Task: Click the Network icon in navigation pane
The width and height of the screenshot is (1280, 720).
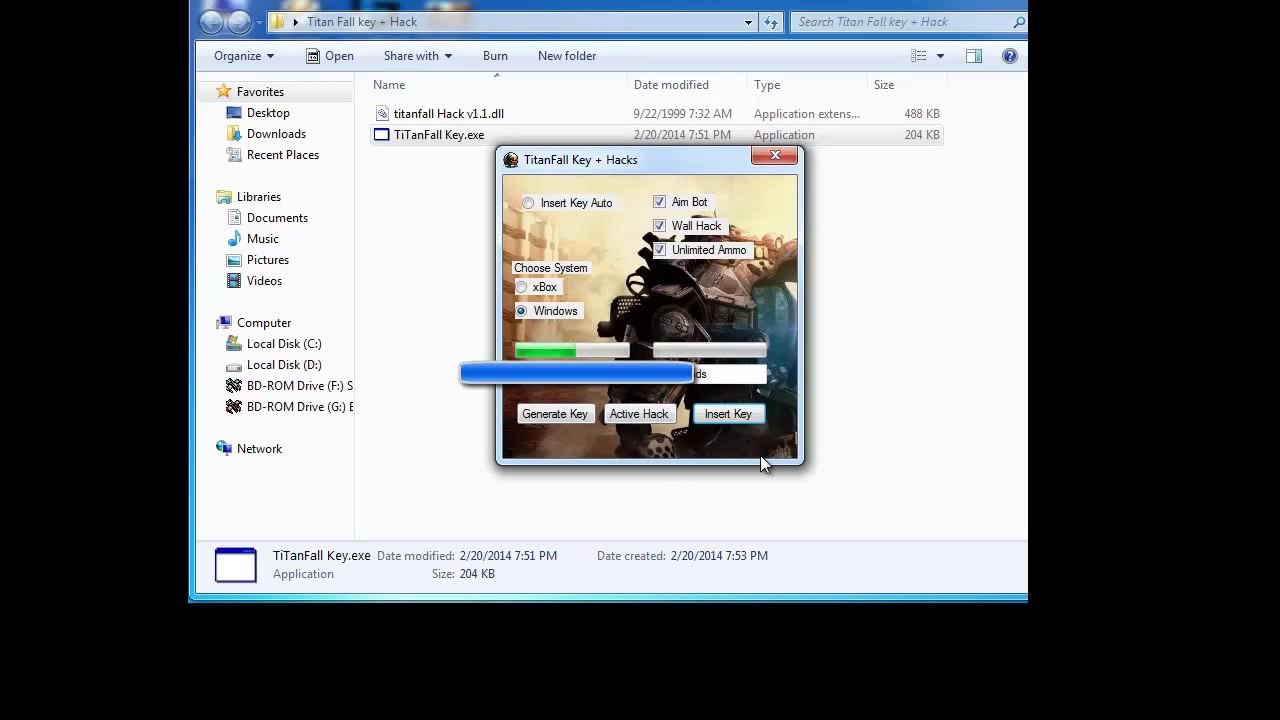Action: click(x=224, y=449)
